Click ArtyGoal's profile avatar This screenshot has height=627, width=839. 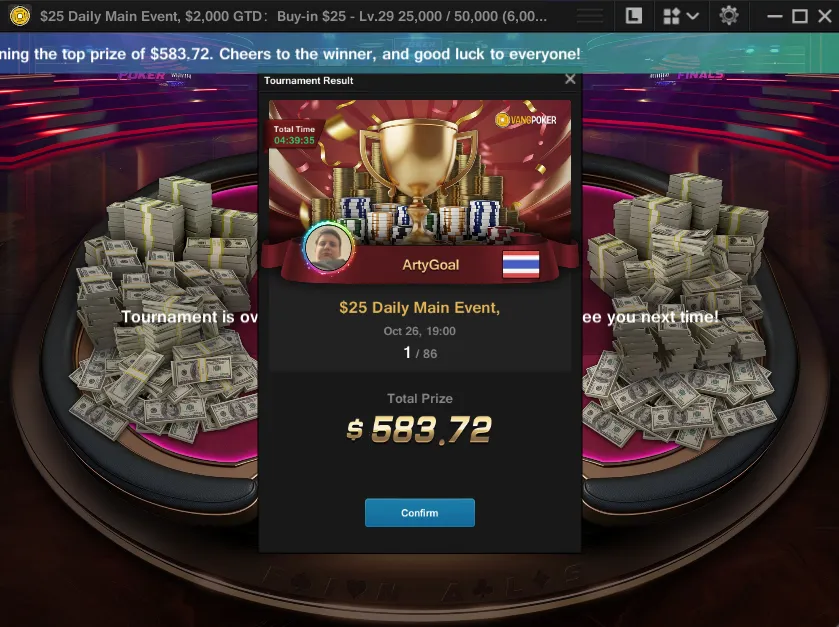tap(329, 248)
